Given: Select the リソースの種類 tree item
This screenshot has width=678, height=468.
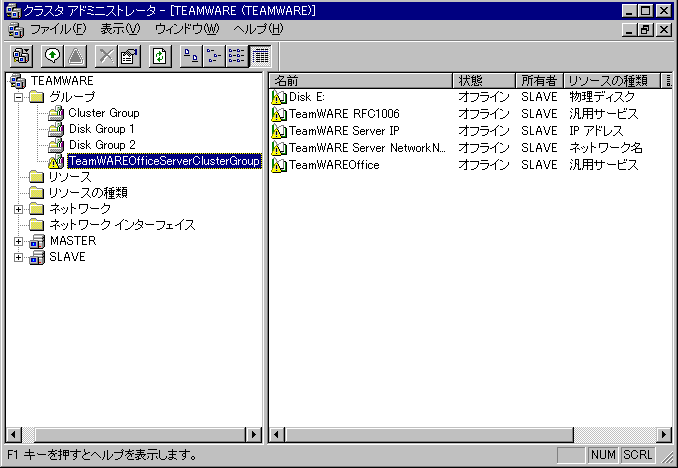Looking at the screenshot, I should tap(88, 193).
